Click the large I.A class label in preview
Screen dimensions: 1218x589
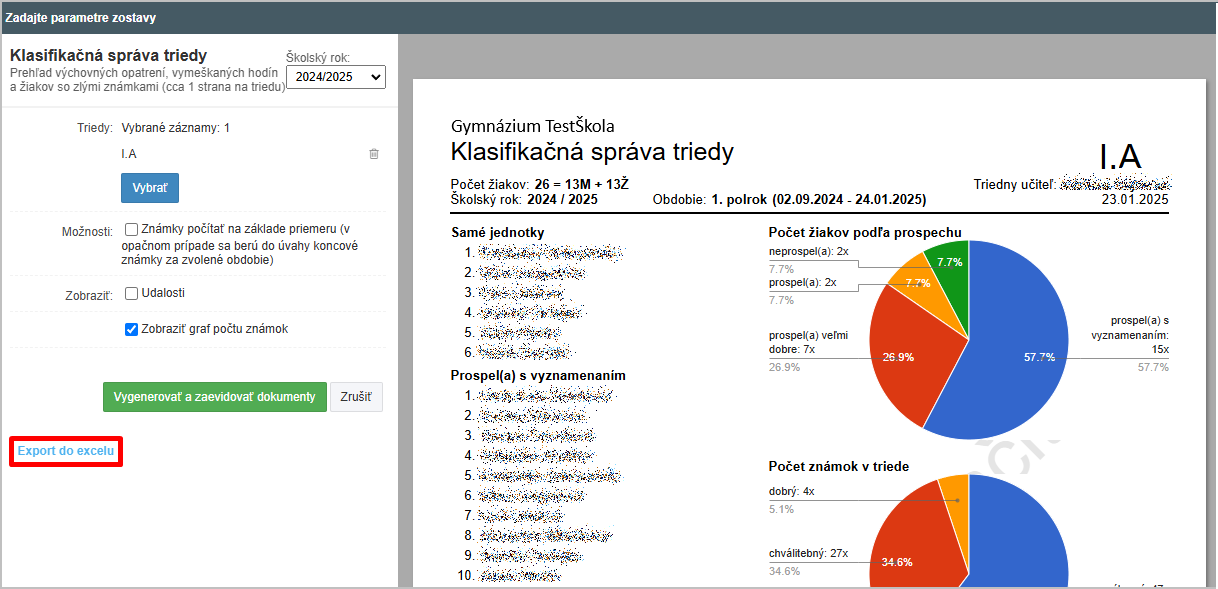pos(1120,157)
